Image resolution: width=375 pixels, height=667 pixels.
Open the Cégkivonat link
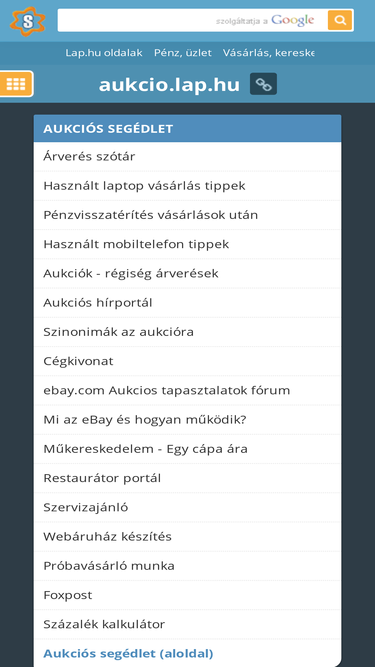point(78,361)
